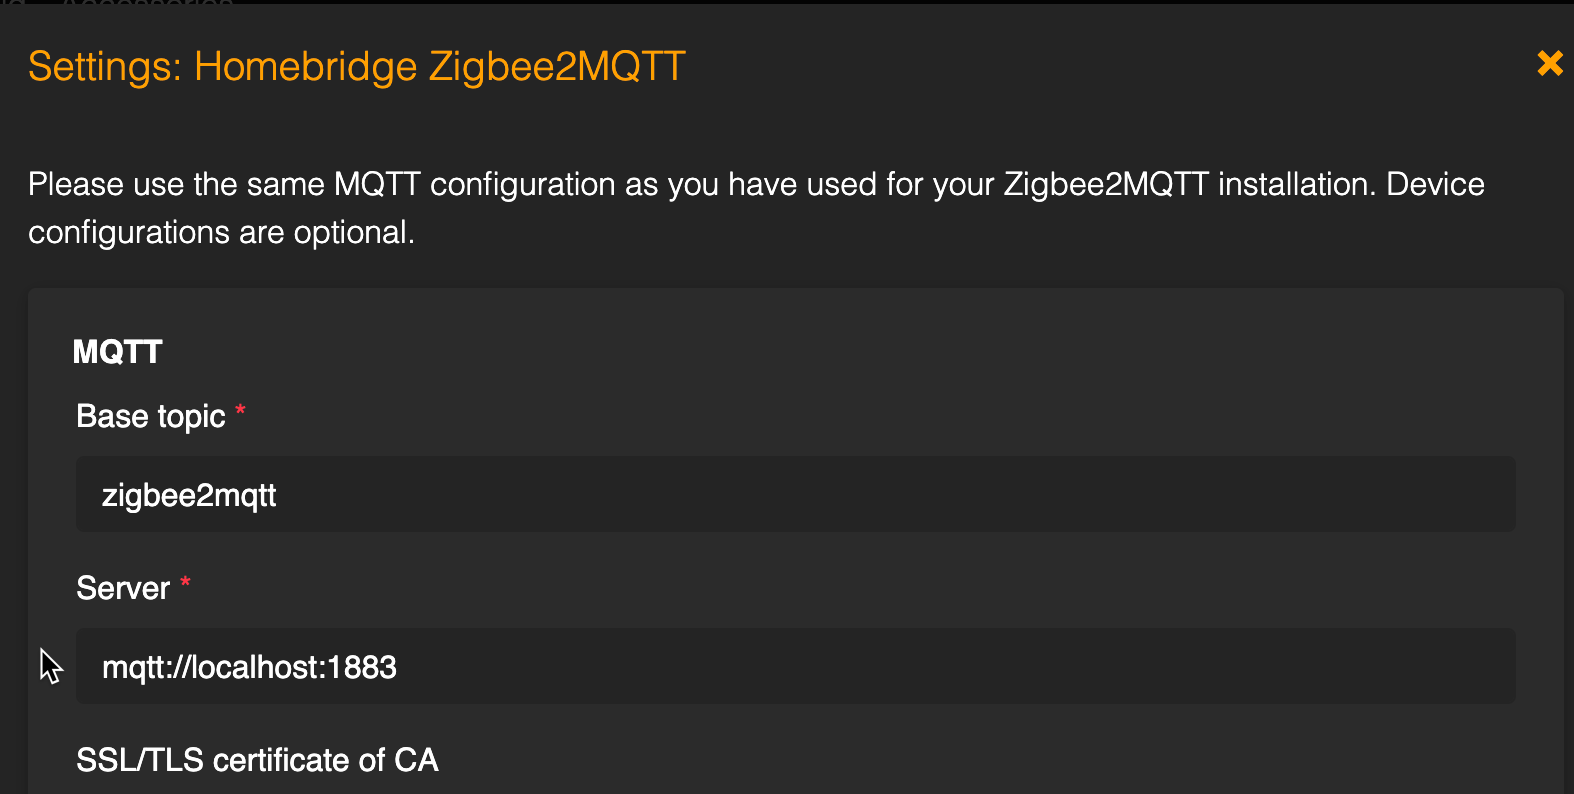Click the Settings: Homebridge Zigbee2MQTT title
Image resolution: width=1574 pixels, height=794 pixels.
click(x=356, y=66)
